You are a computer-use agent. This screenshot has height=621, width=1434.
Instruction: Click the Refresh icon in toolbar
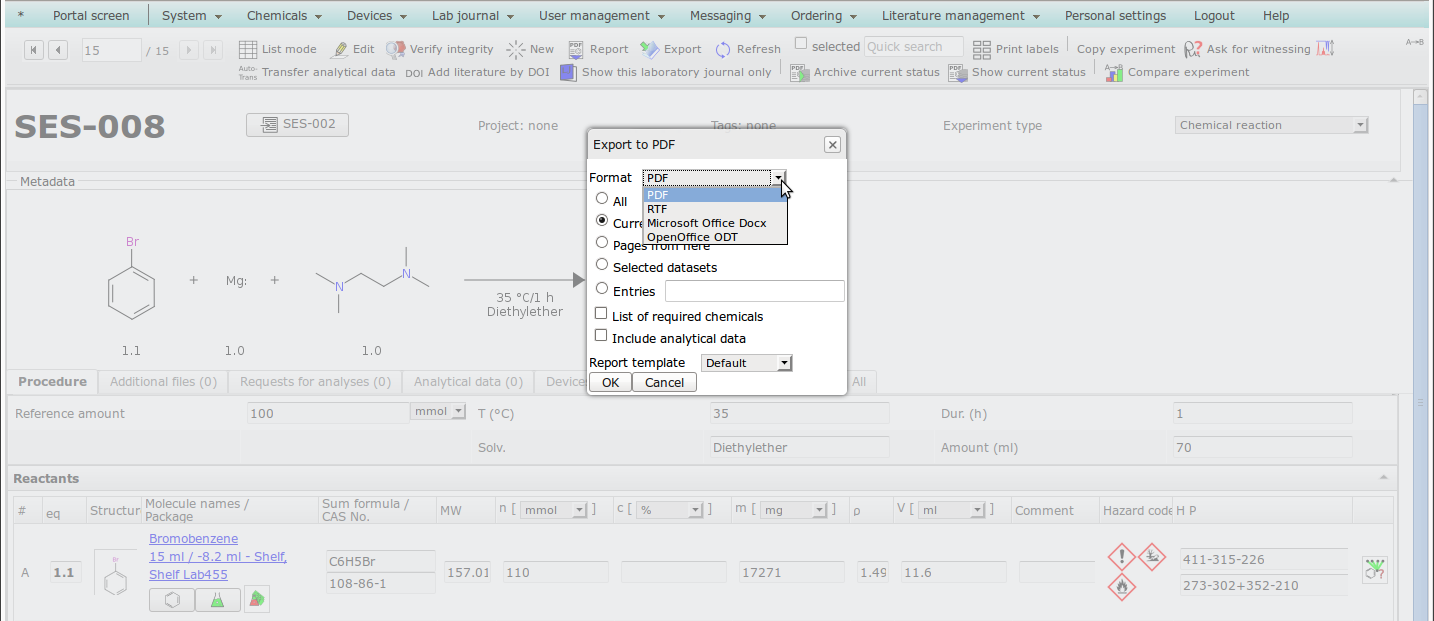(723, 49)
